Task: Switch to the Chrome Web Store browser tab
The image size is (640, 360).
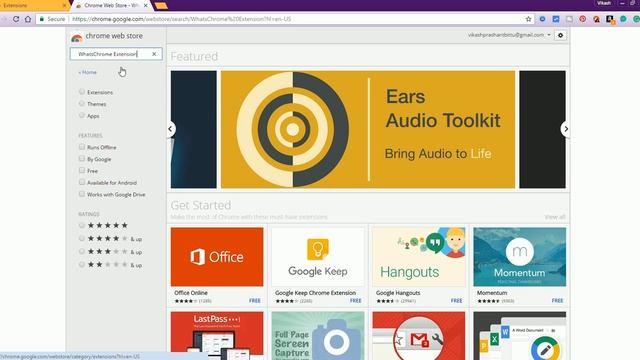Action: [x=110, y=5]
